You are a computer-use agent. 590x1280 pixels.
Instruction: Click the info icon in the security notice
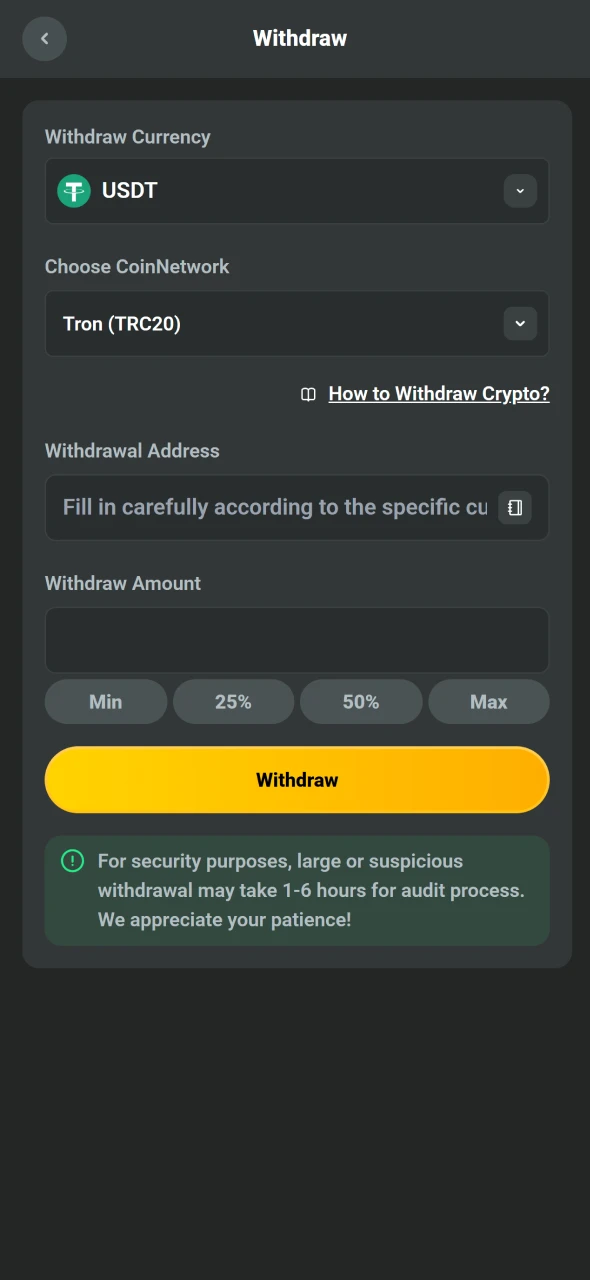71,860
